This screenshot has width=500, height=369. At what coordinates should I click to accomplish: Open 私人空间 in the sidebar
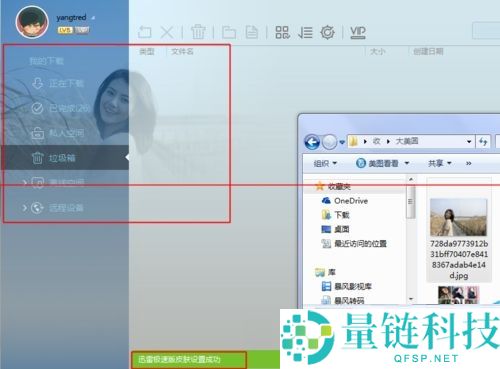pyautogui.click(x=65, y=133)
